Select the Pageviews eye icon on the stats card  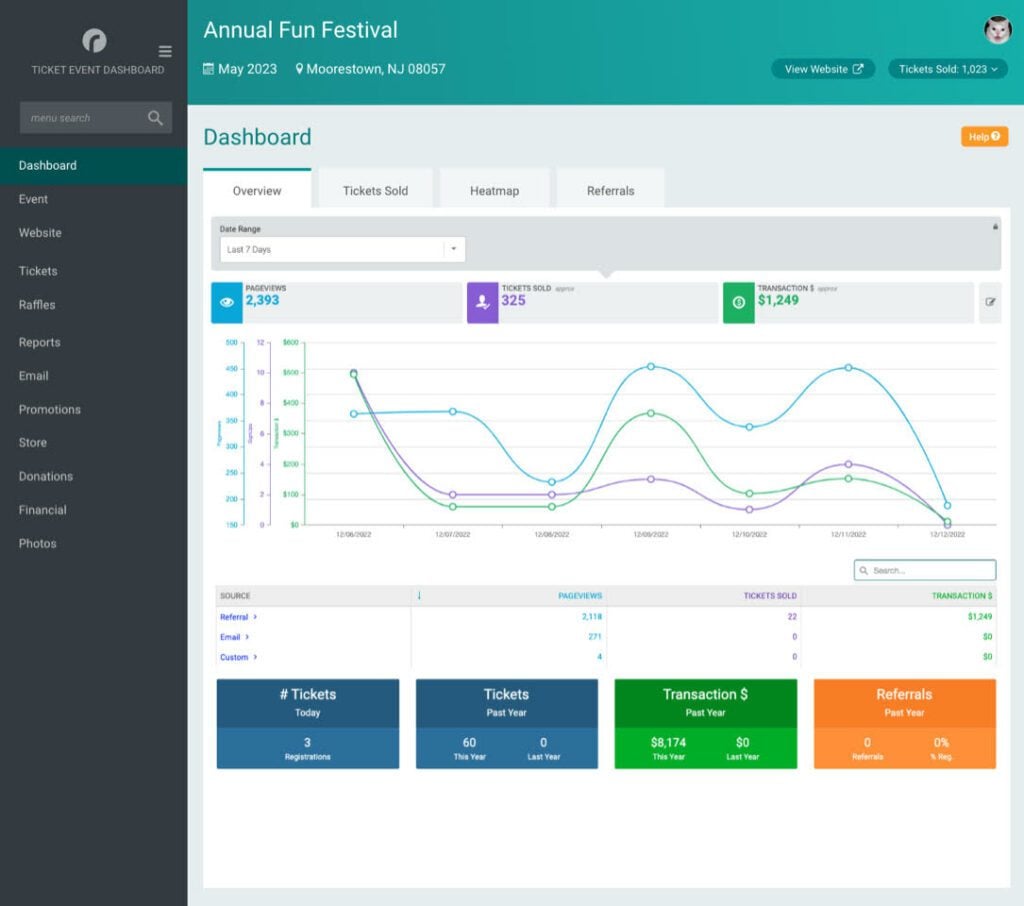click(226, 302)
